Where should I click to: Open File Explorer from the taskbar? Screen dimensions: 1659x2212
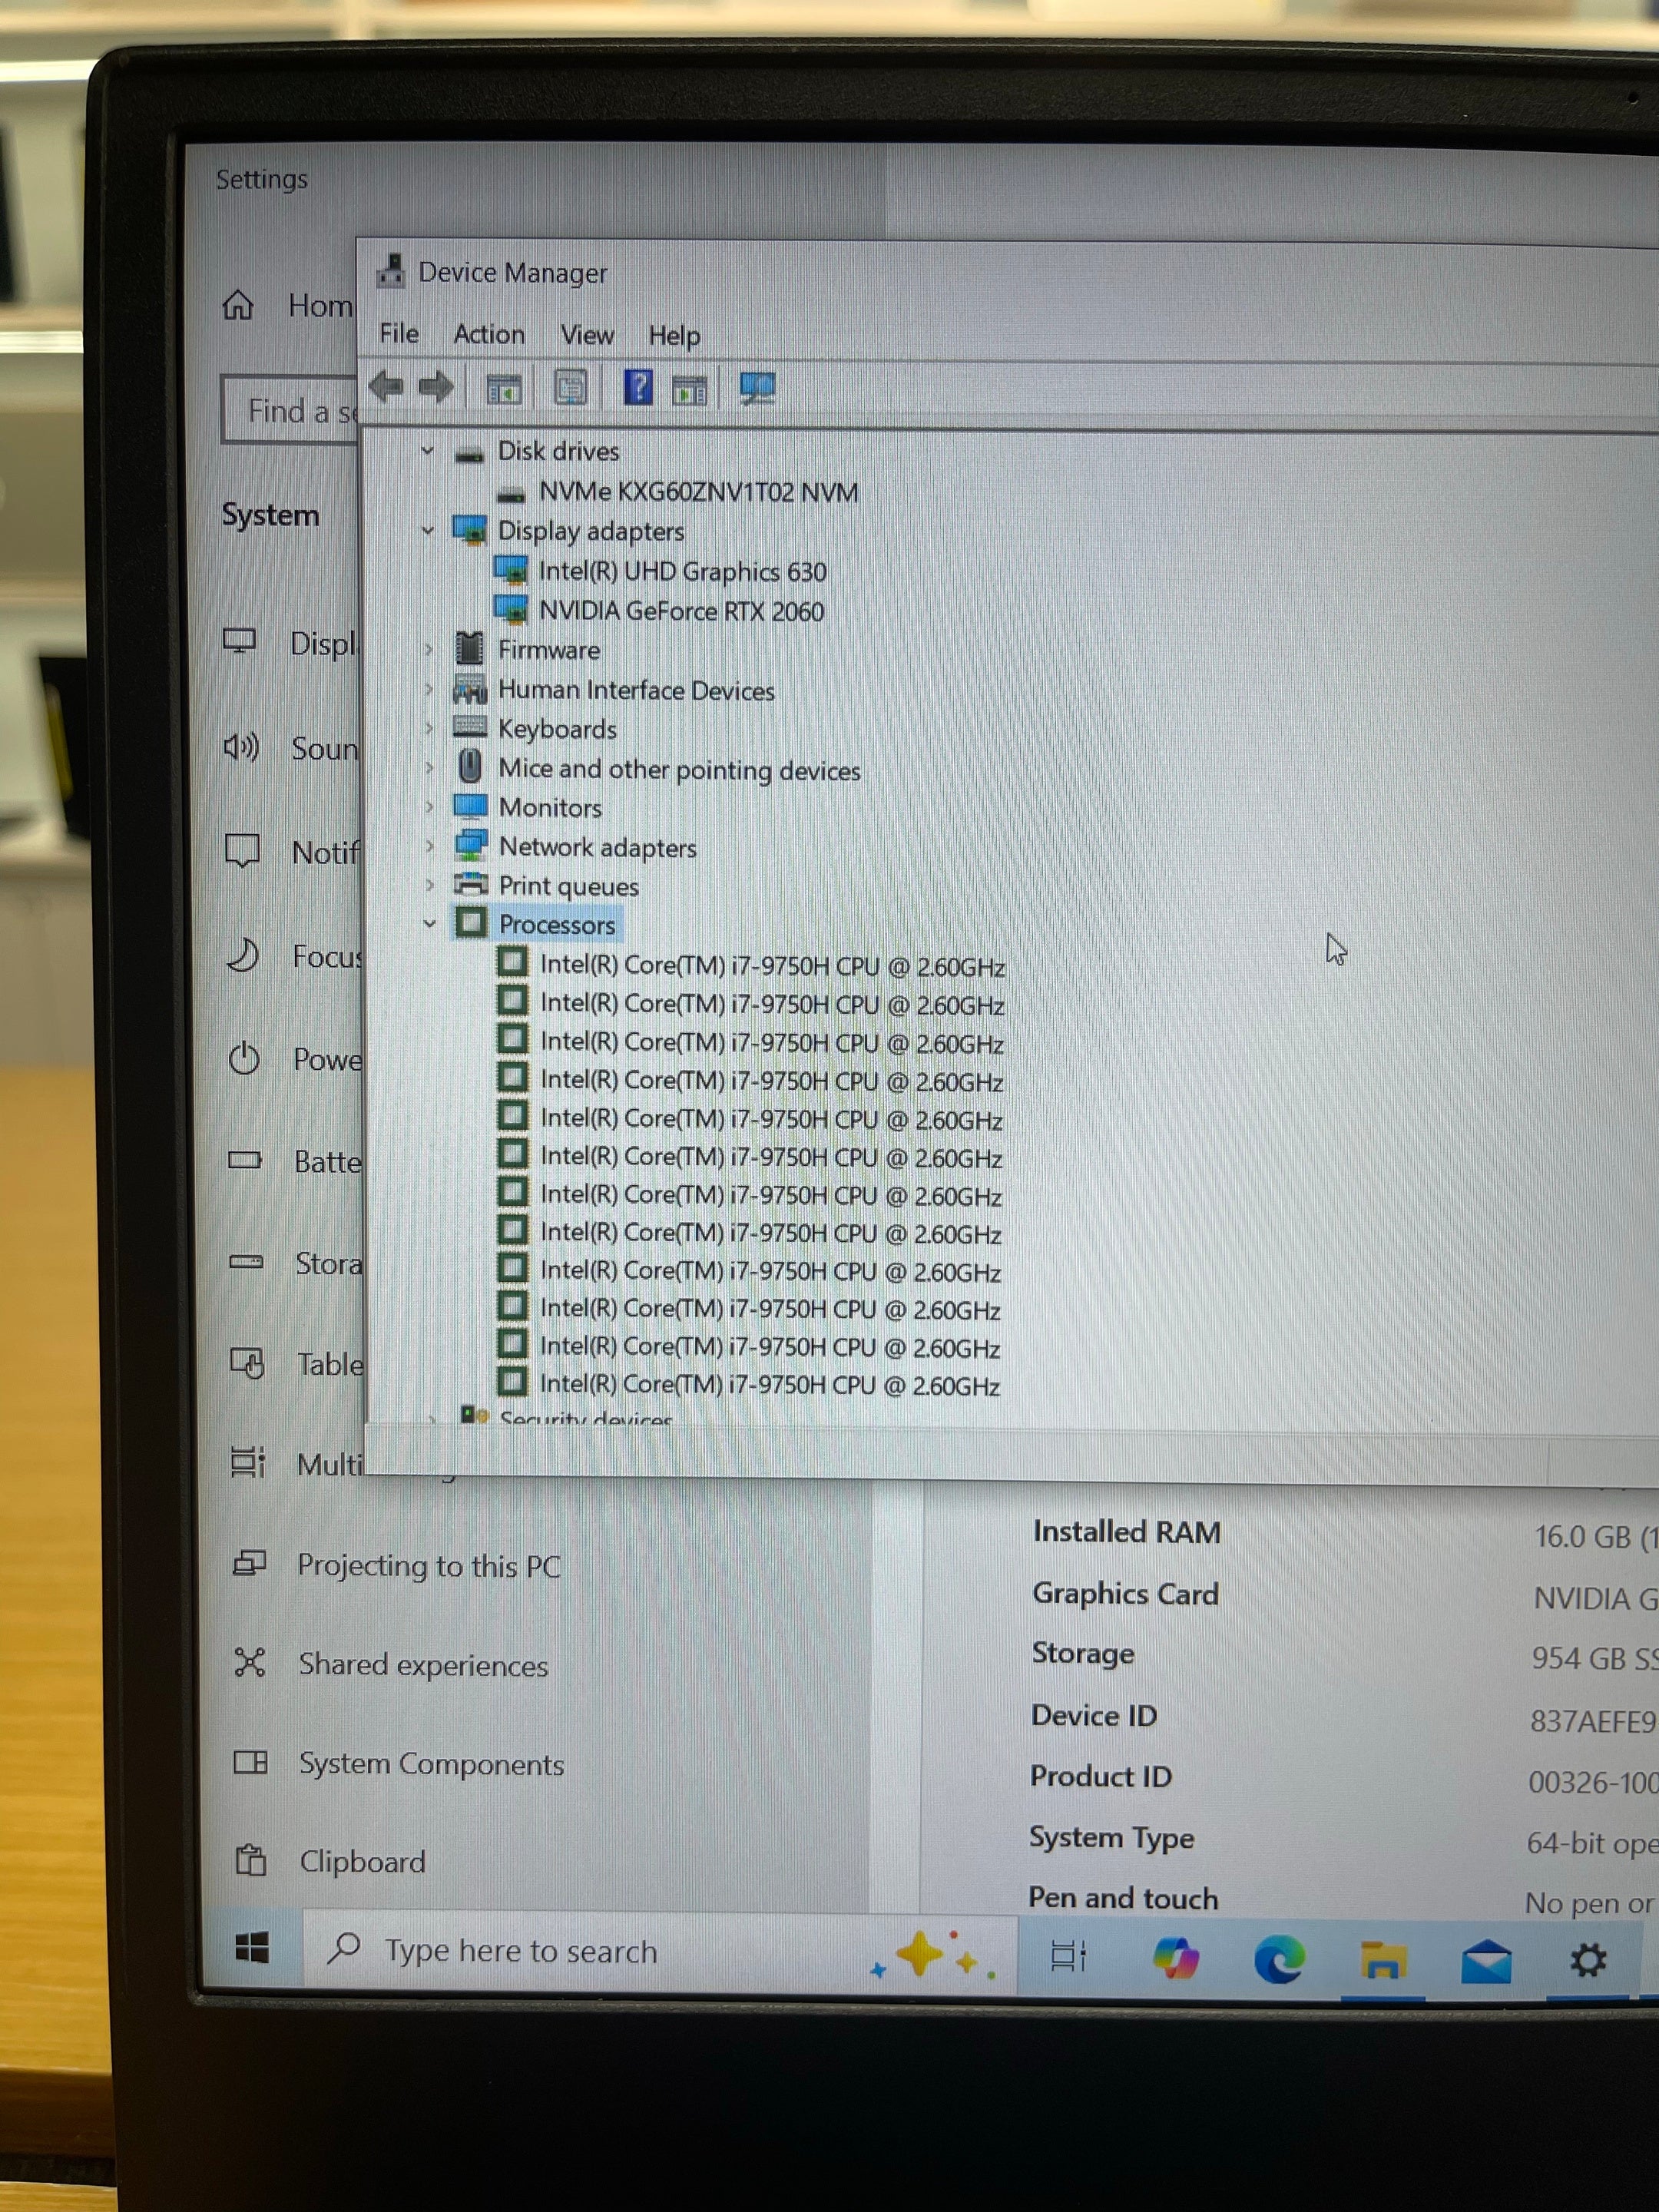(x=1383, y=1959)
